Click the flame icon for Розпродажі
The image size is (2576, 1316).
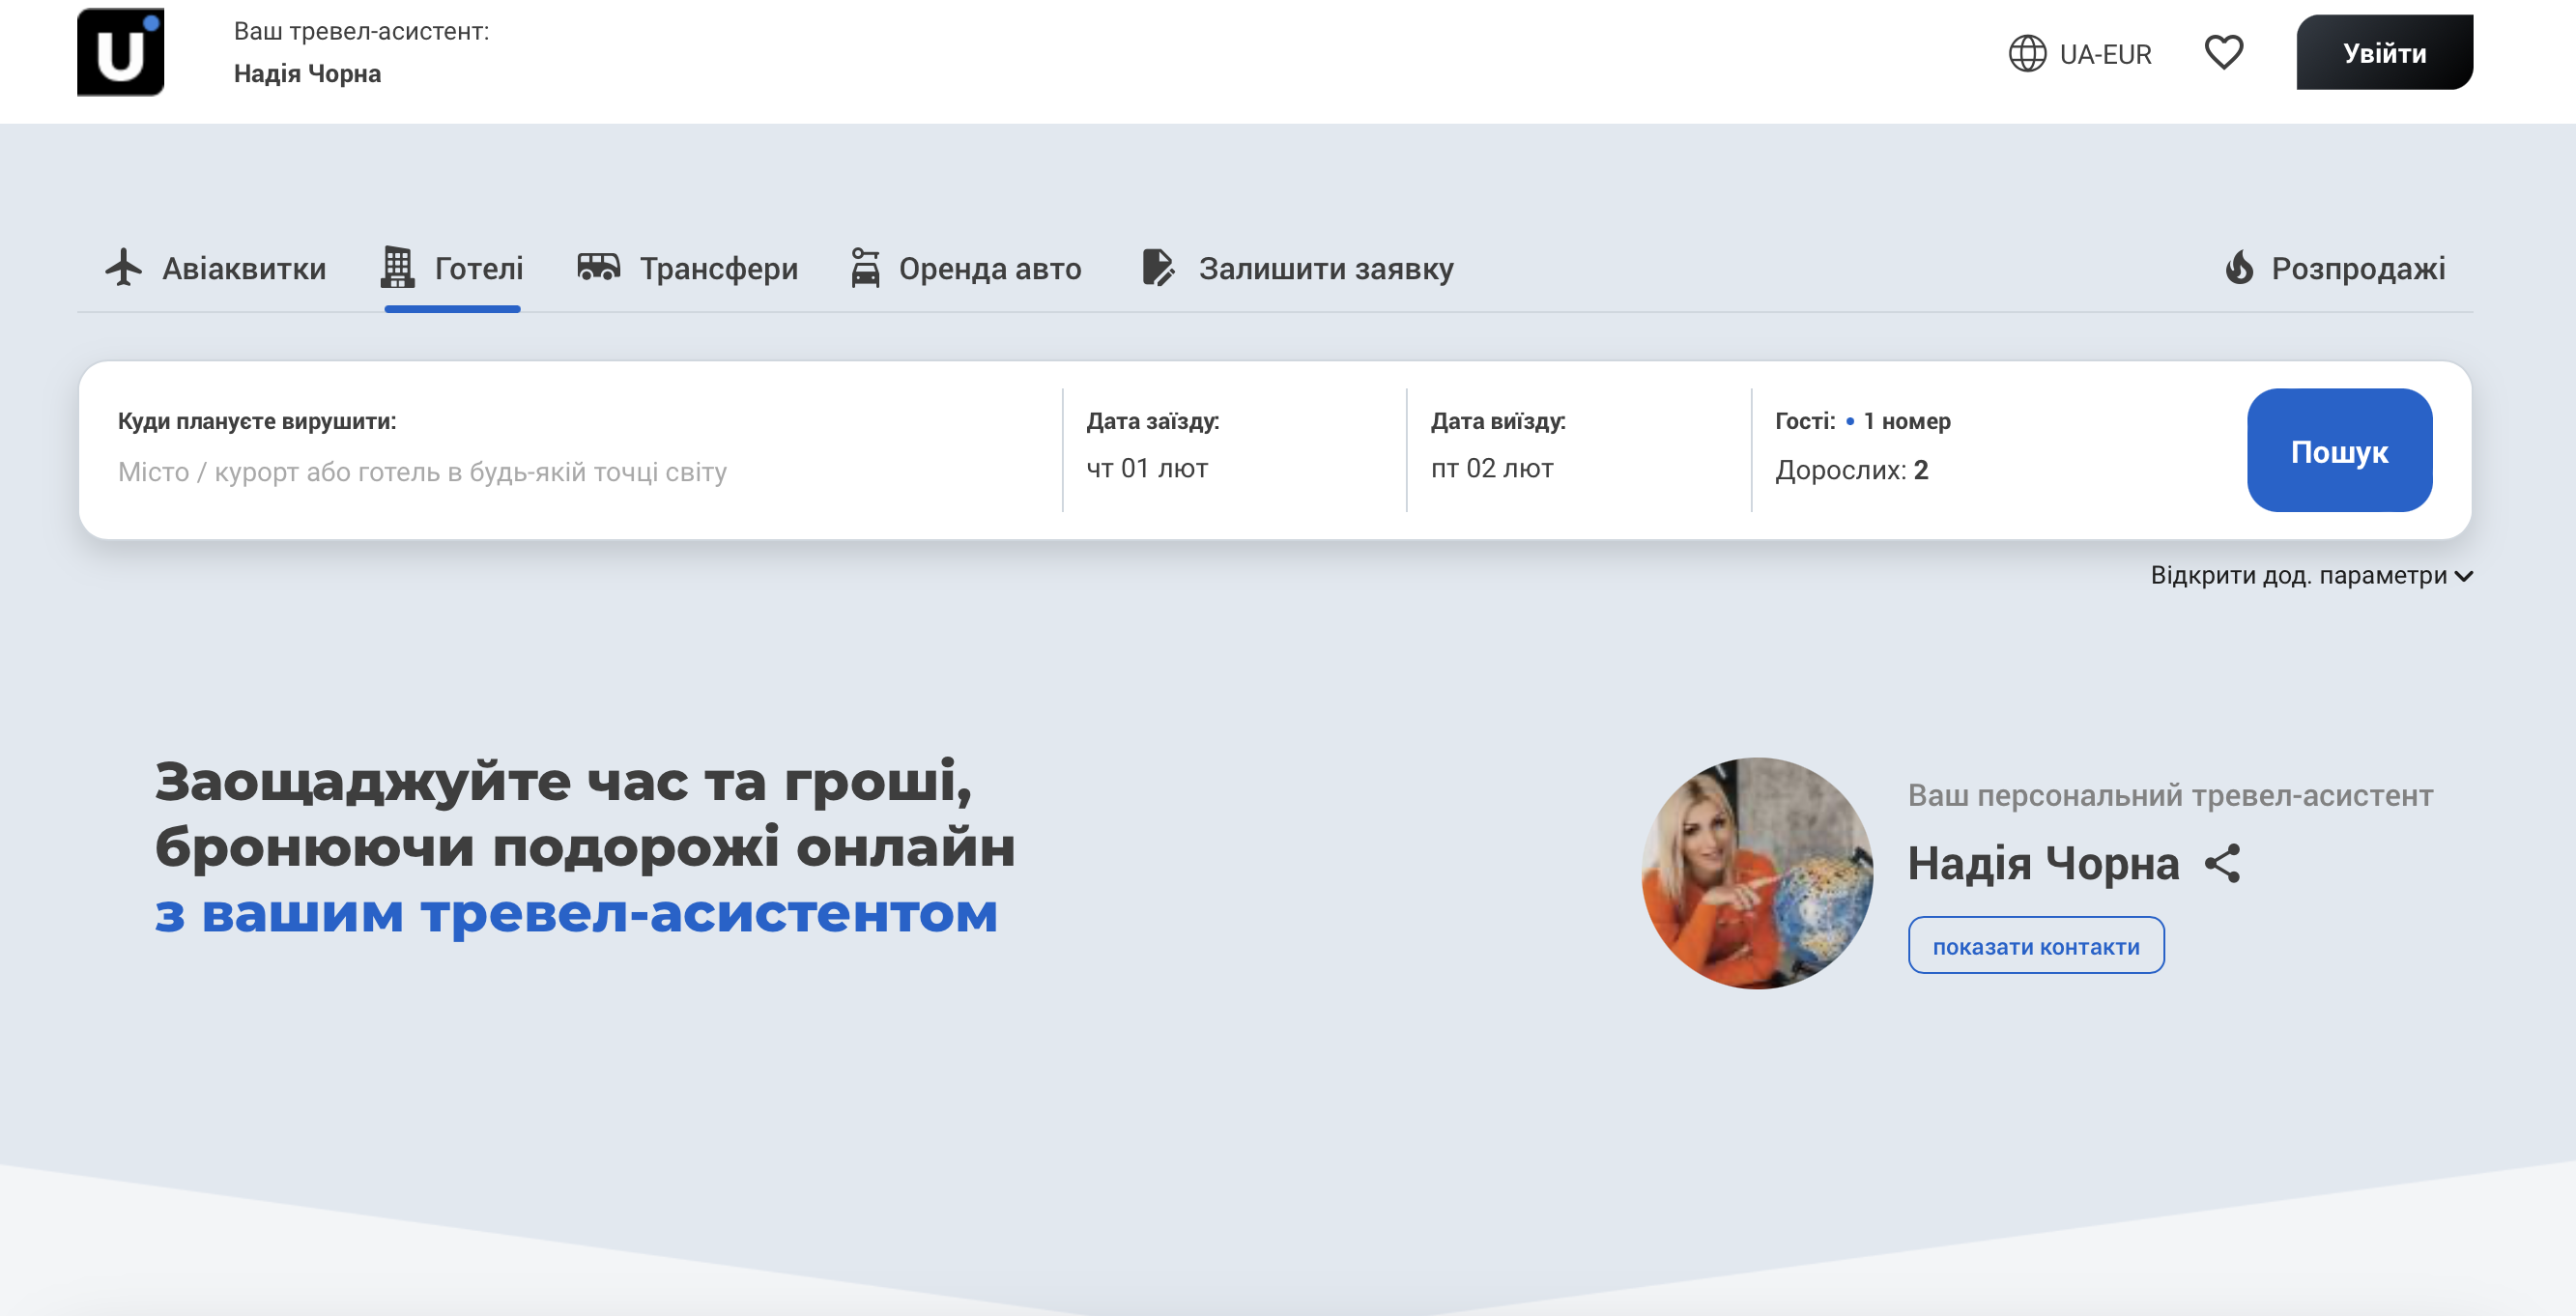tap(2239, 267)
